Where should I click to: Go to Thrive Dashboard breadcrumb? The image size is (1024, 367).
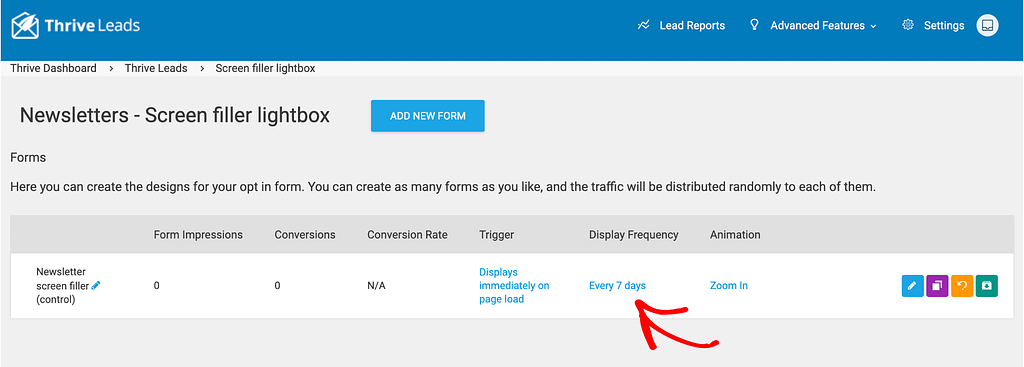click(x=54, y=68)
